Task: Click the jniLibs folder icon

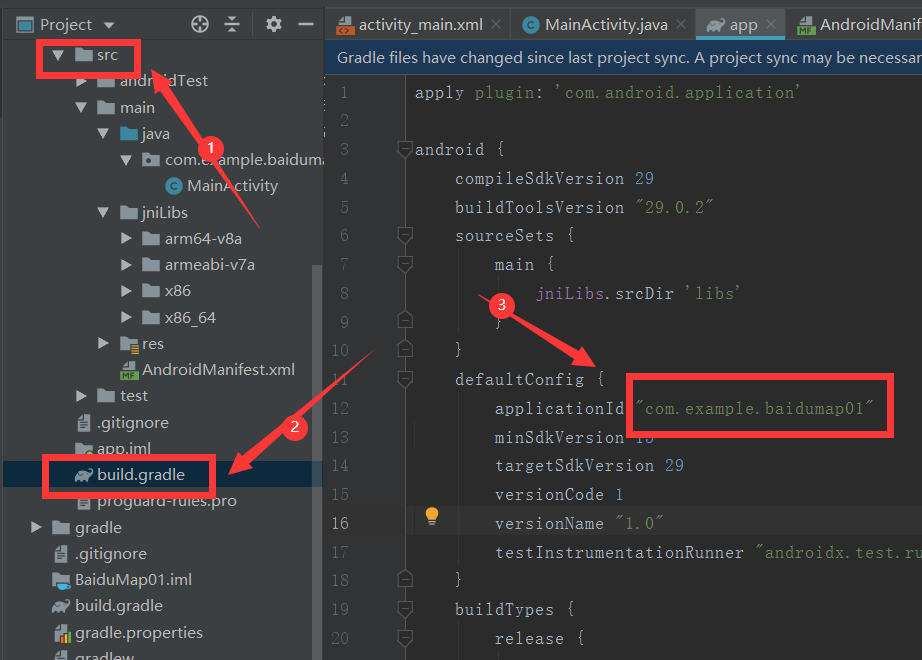Action: (129, 212)
